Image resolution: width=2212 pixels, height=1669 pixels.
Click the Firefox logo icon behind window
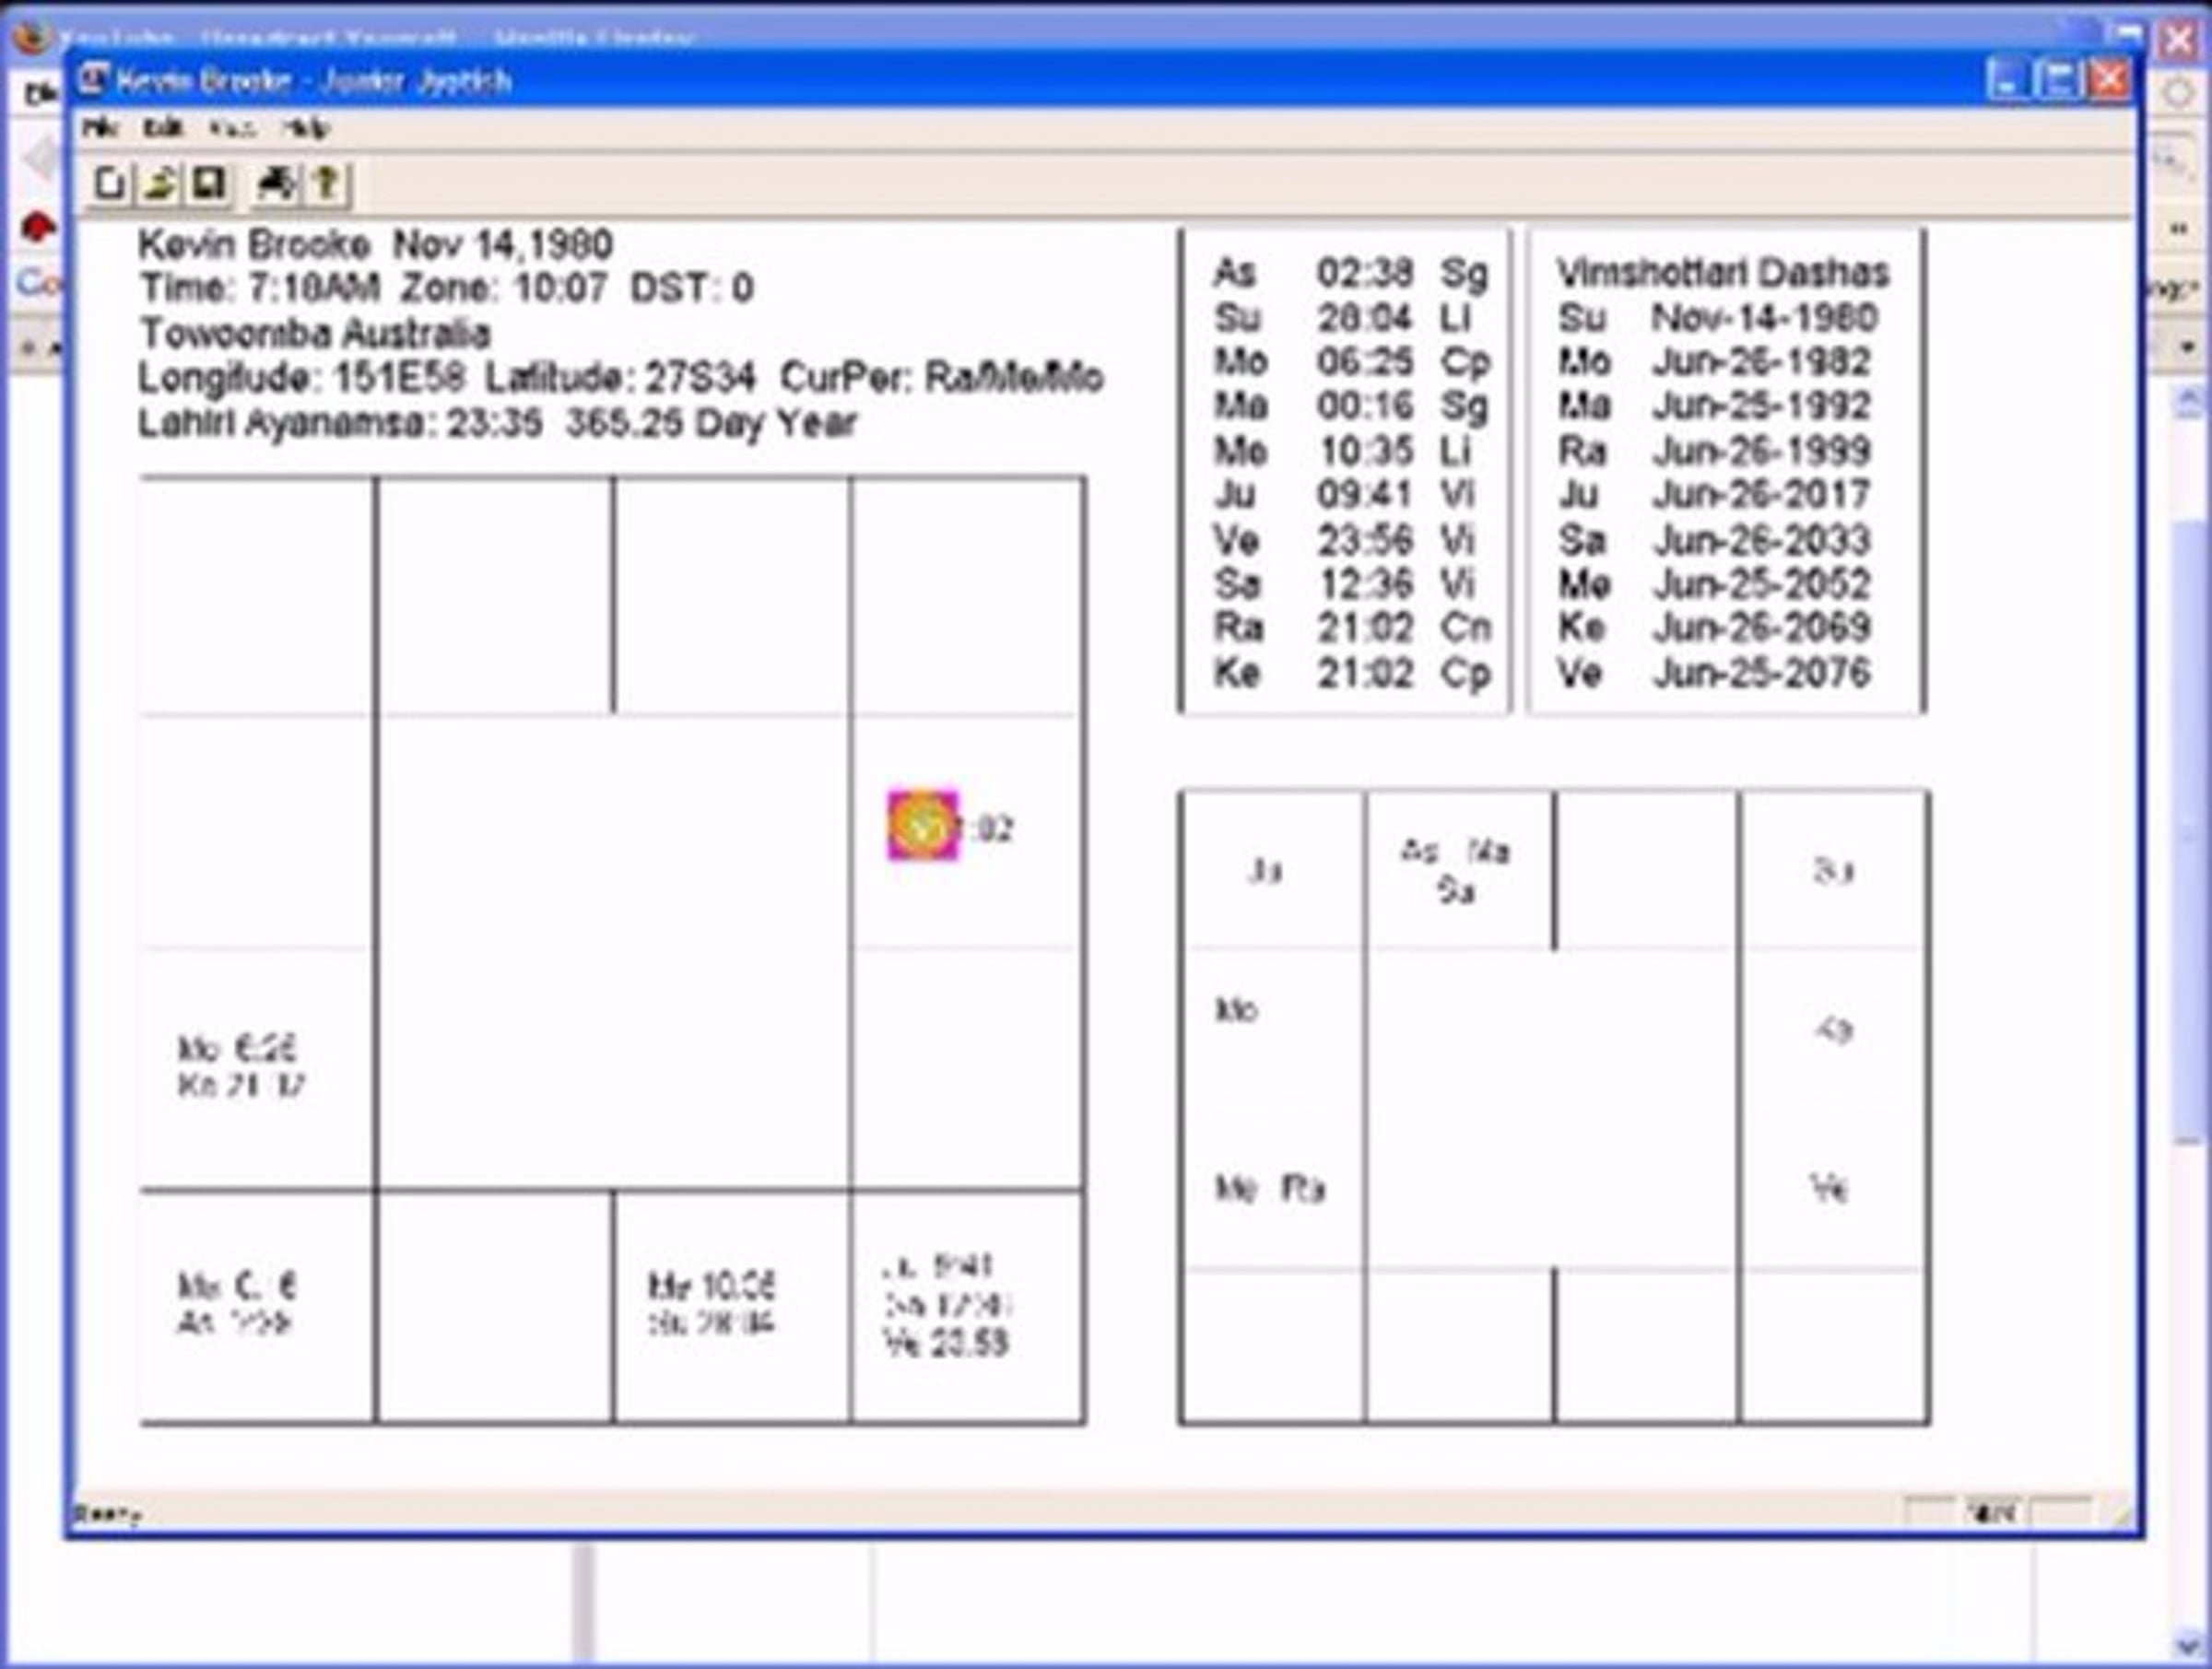tap(31, 38)
